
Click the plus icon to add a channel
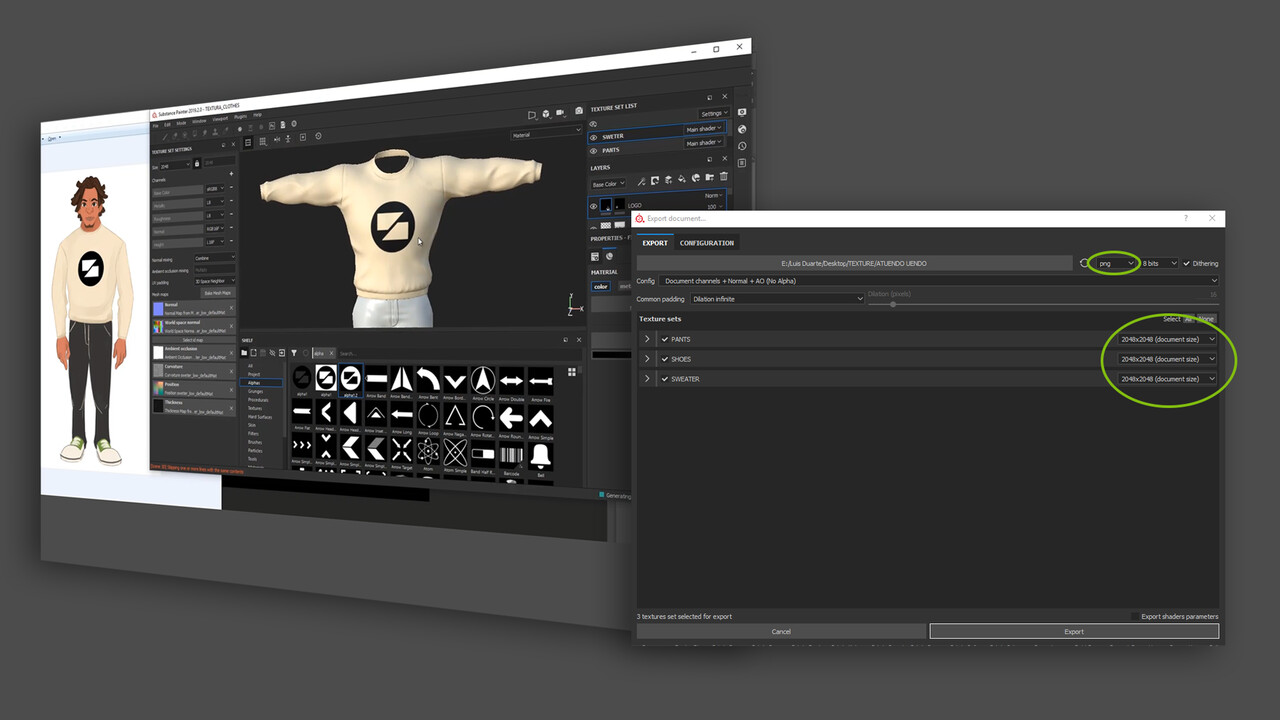[231, 174]
